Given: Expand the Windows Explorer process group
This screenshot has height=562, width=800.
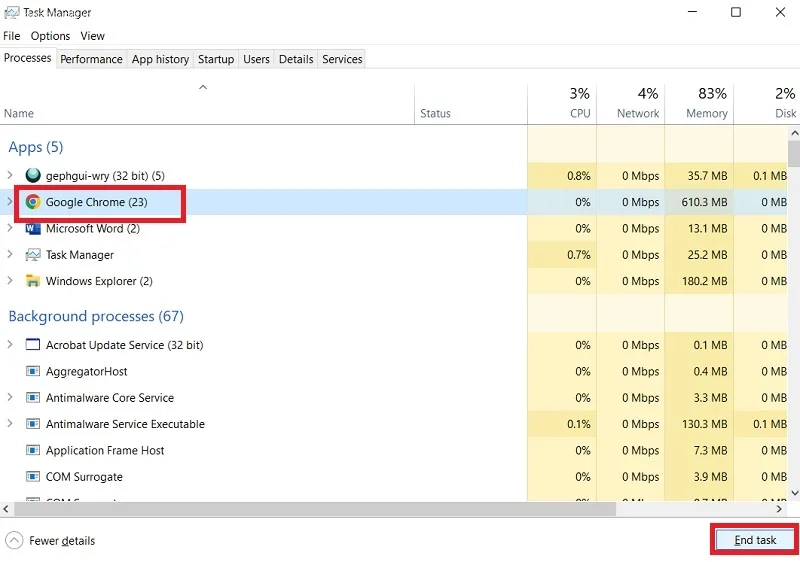Looking at the screenshot, I should pyautogui.click(x=10, y=281).
